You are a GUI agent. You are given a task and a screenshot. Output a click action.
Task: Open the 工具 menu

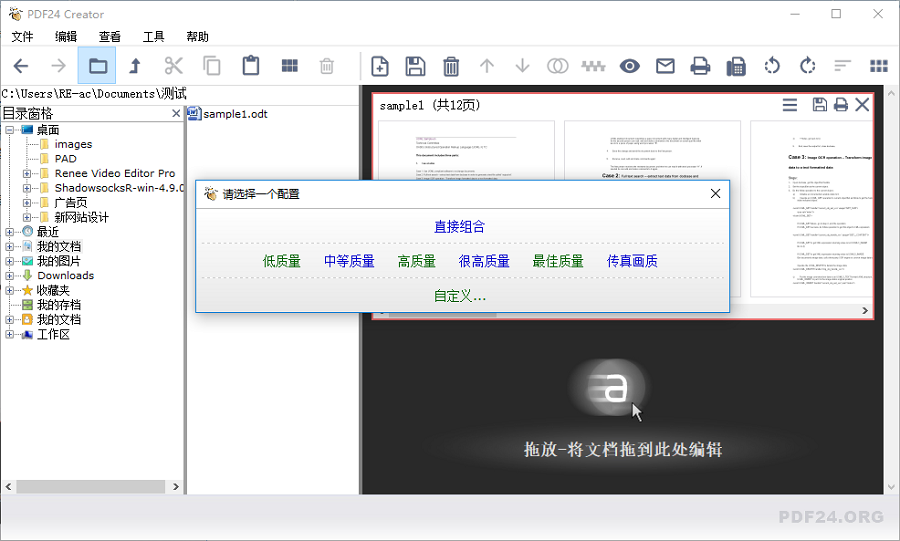click(153, 37)
